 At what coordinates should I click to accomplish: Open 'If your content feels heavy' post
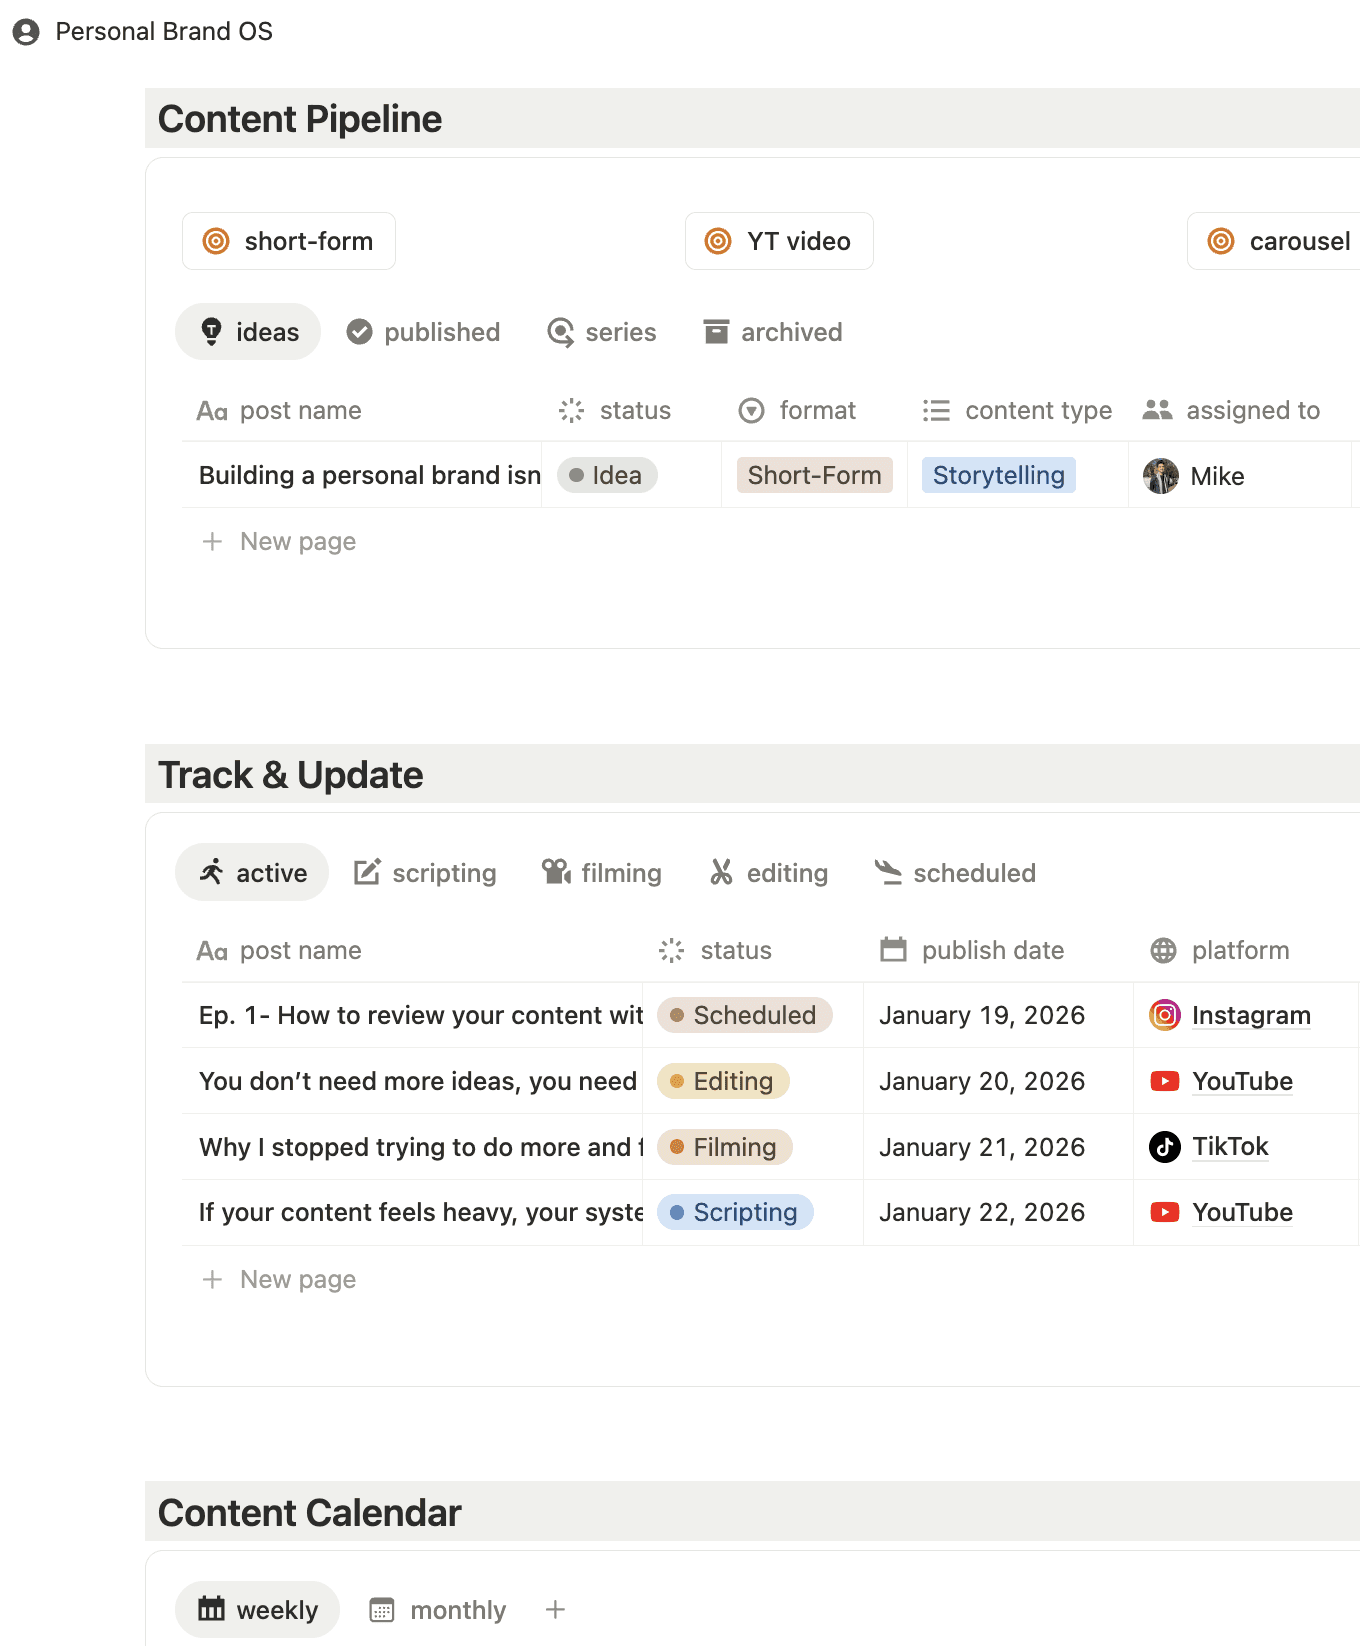[x=421, y=1212]
